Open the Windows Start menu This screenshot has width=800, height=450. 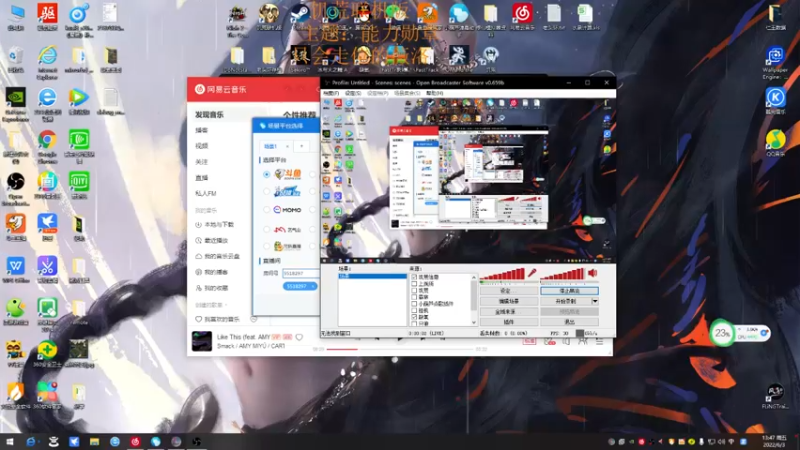point(10,441)
